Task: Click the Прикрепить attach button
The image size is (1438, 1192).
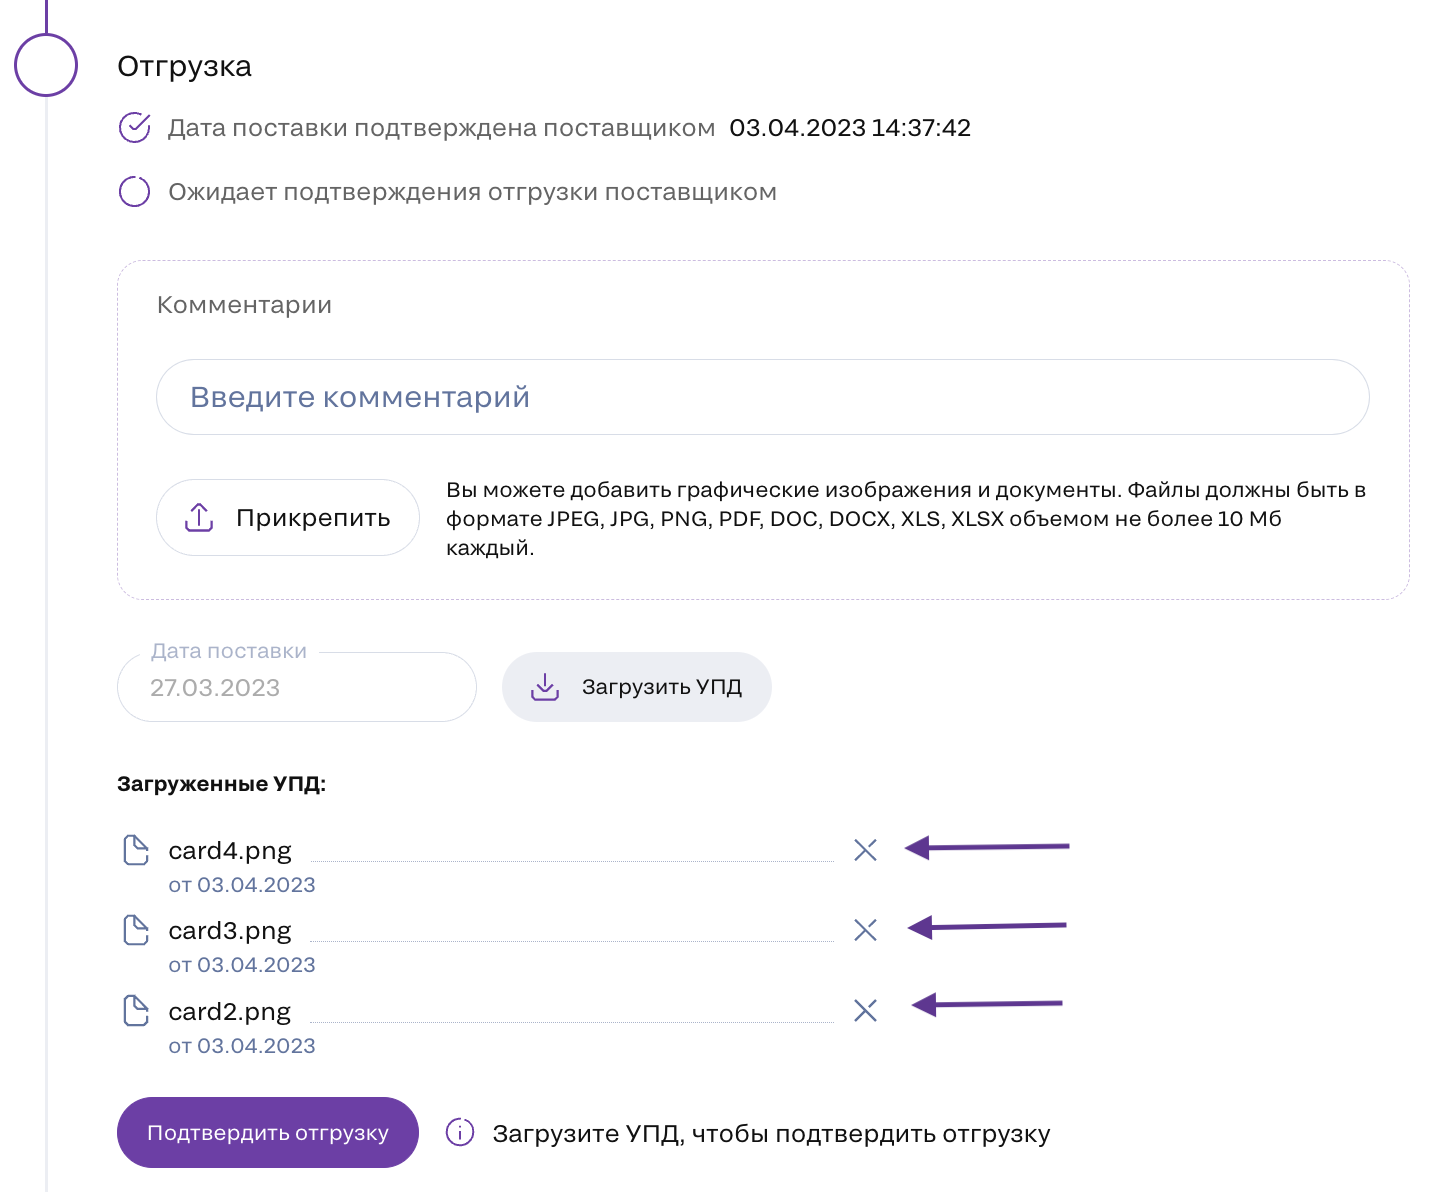Action: 288,518
